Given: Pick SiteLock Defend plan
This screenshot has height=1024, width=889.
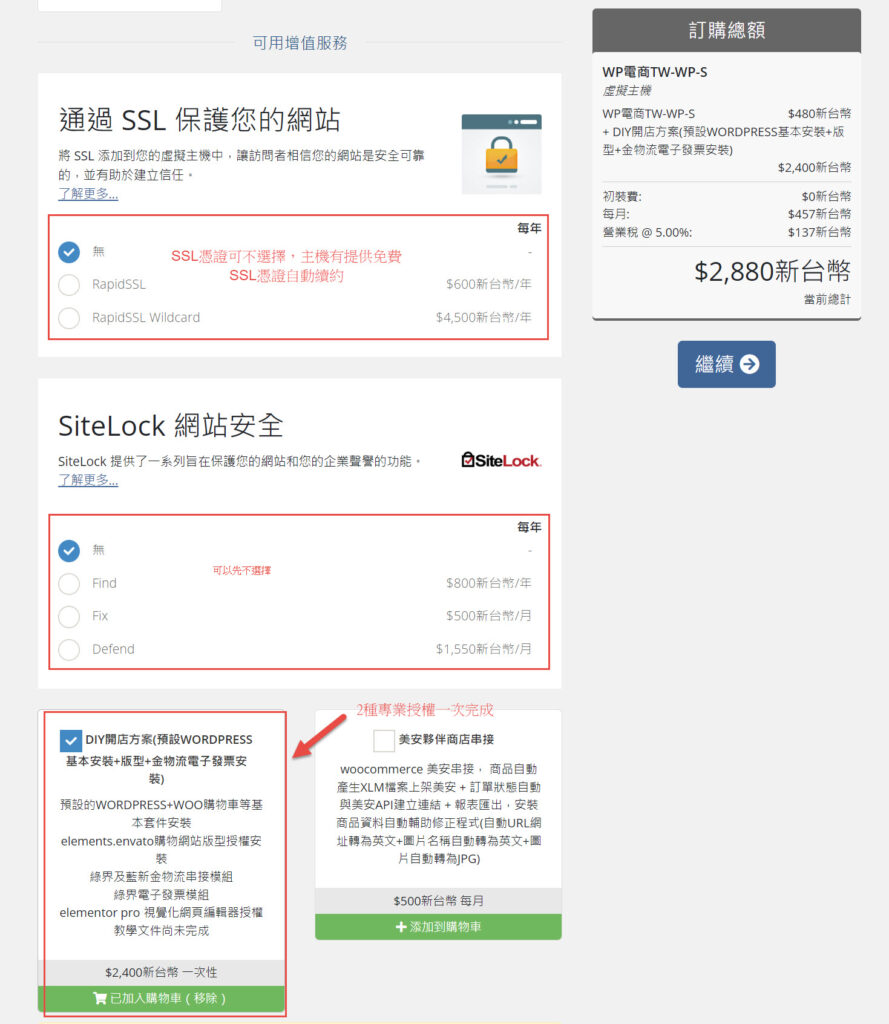Looking at the screenshot, I should tap(69, 650).
